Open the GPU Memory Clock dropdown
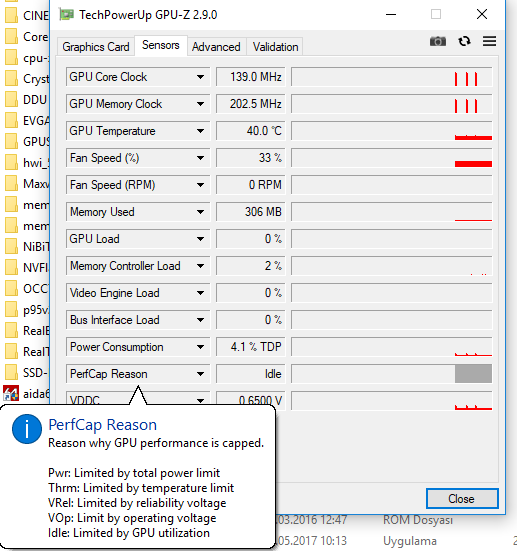Screen dimensions: 517x551 click(200, 104)
